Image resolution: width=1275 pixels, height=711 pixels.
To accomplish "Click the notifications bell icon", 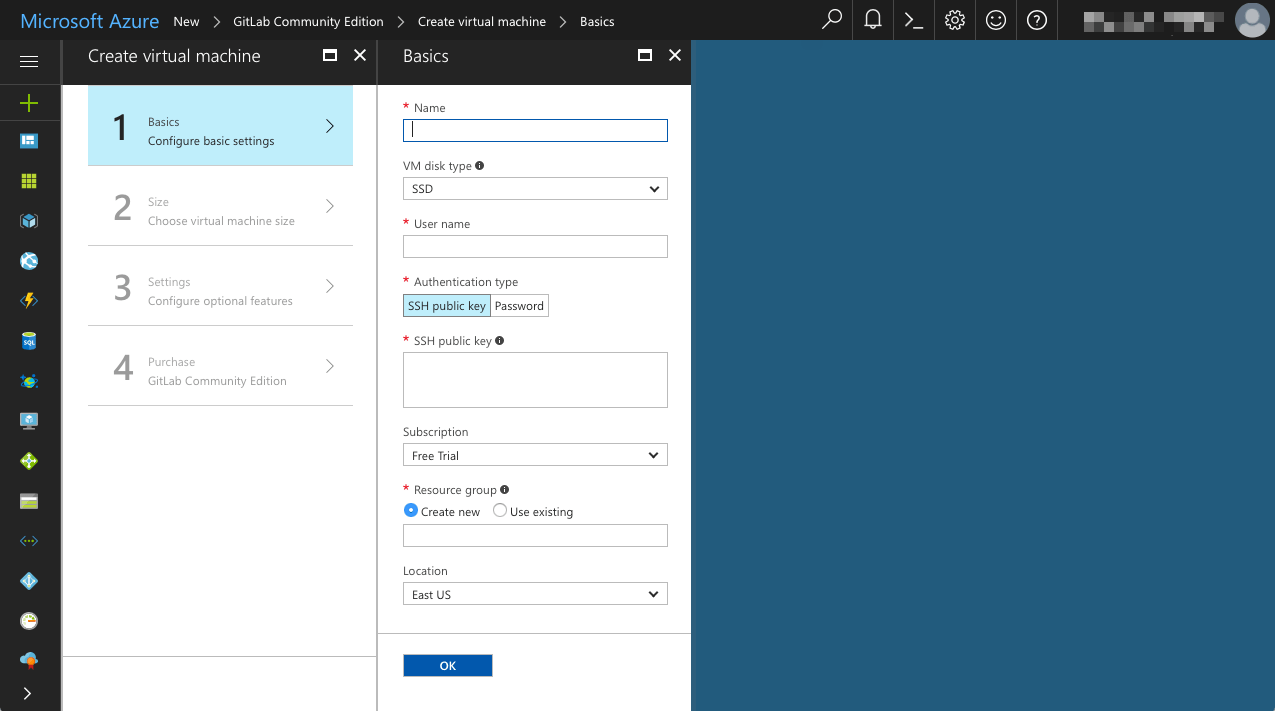I will point(872,20).
